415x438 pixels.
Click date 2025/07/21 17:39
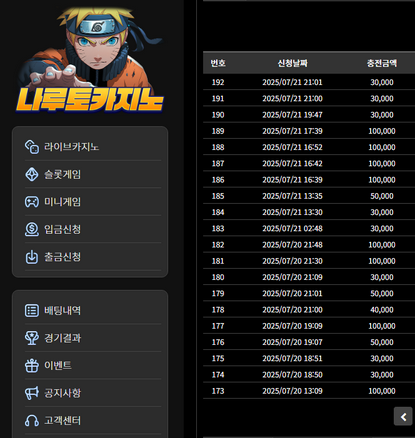tap(292, 131)
